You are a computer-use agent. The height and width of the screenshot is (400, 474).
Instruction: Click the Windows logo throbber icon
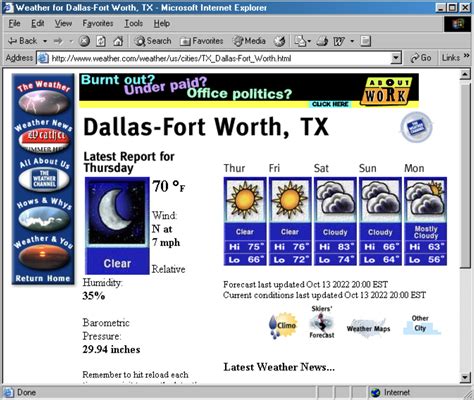(x=458, y=24)
